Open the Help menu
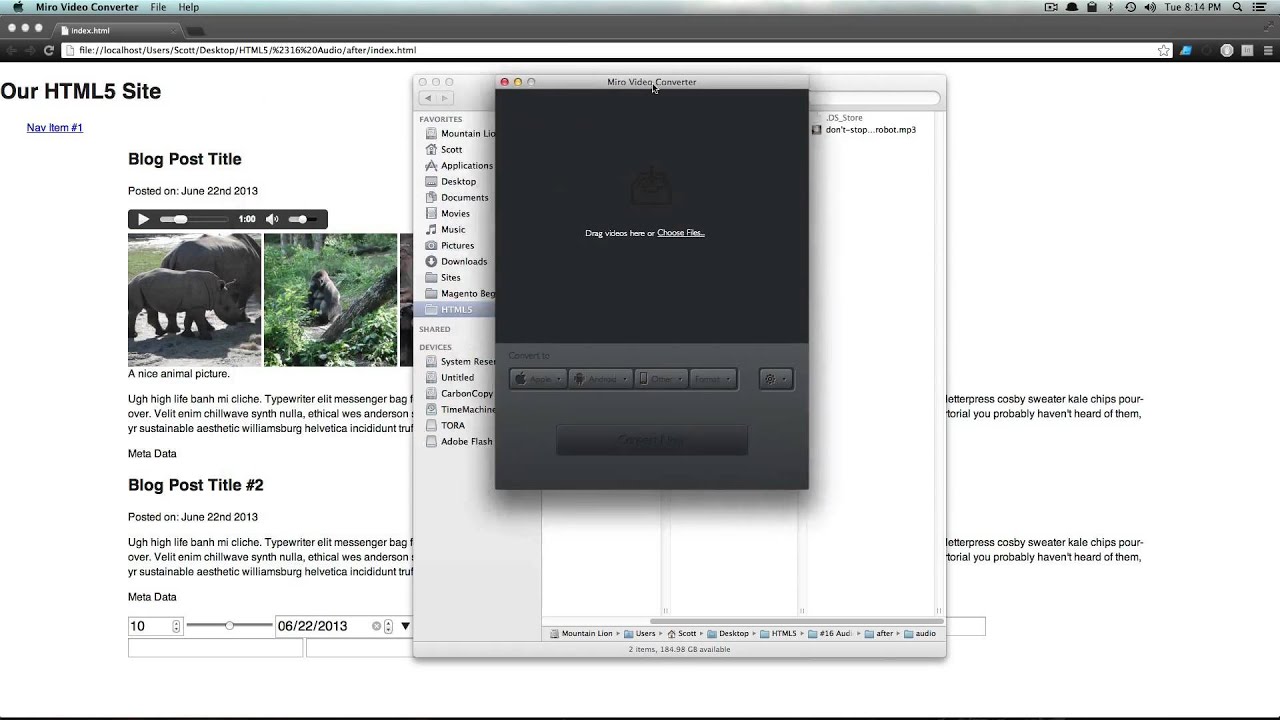Viewport: 1280px width, 720px height. (x=188, y=7)
